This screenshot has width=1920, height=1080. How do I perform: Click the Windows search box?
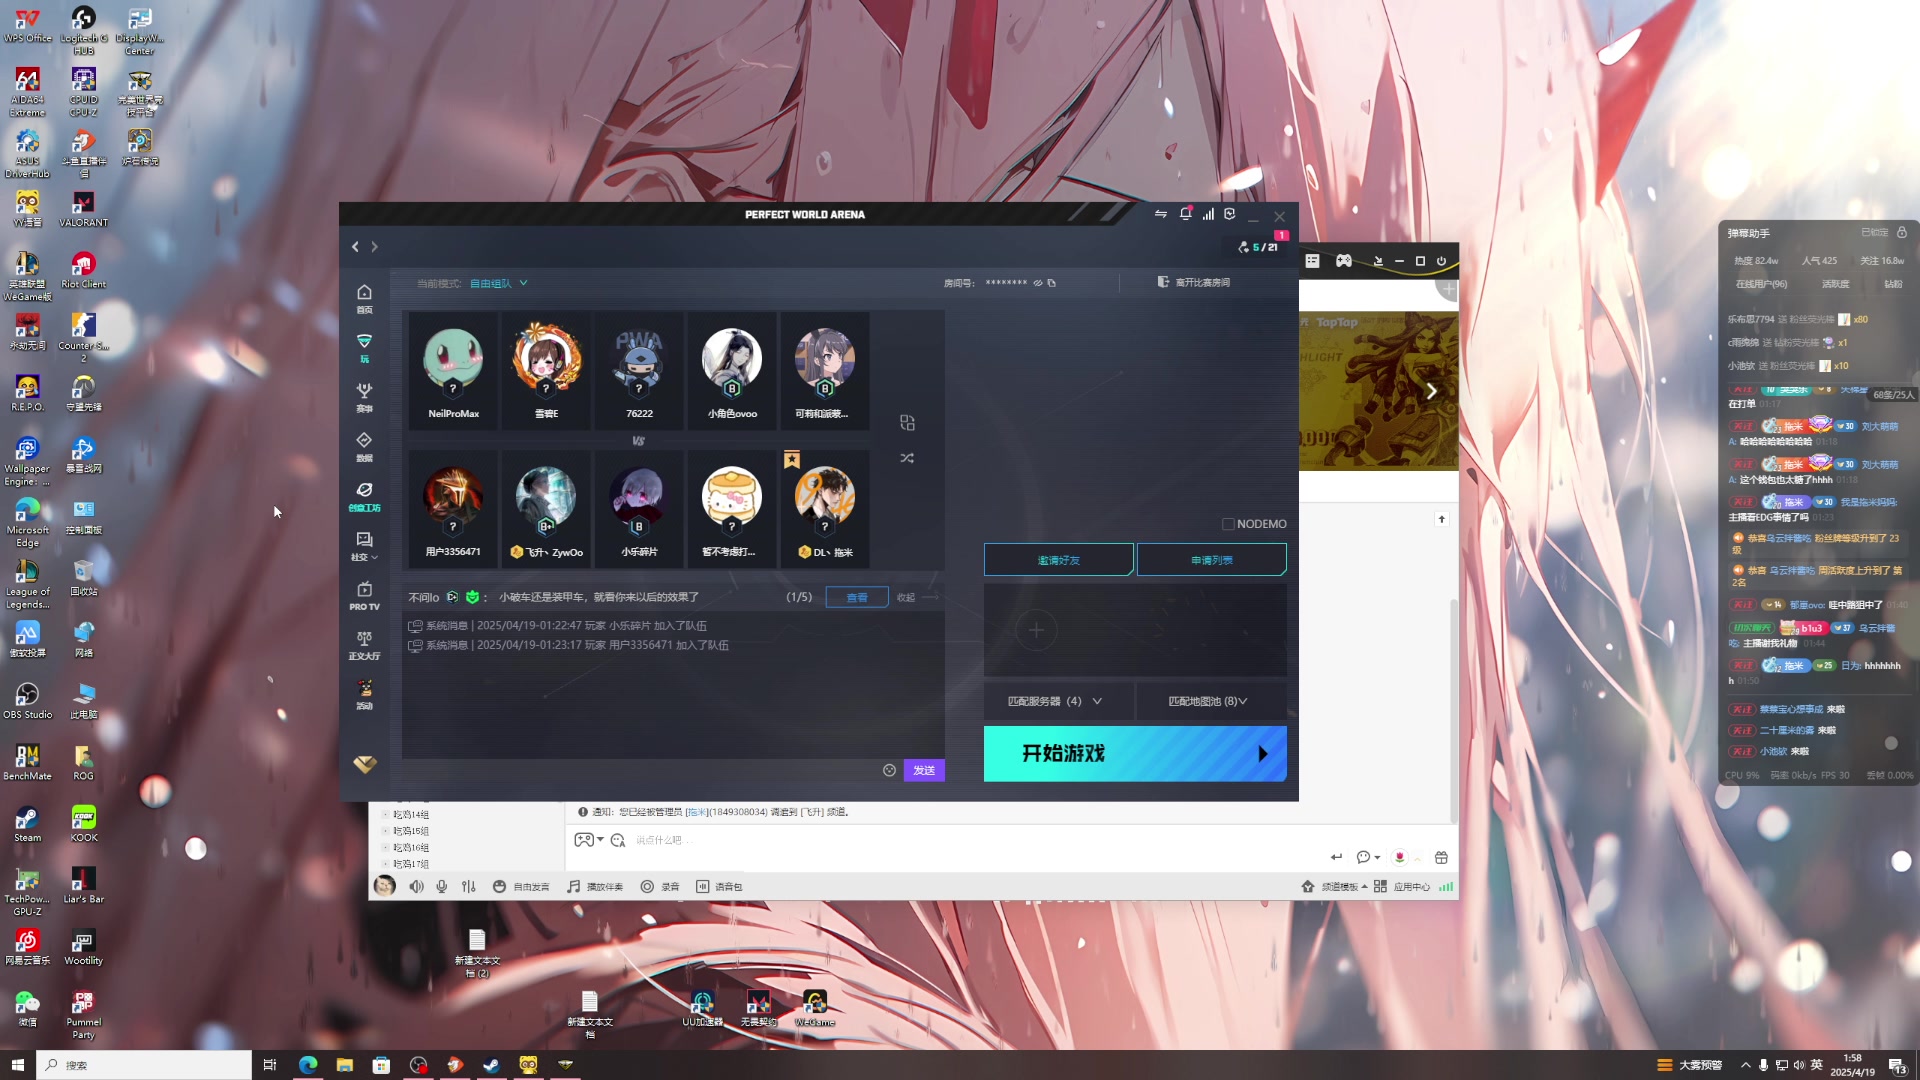pyautogui.click(x=144, y=1065)
